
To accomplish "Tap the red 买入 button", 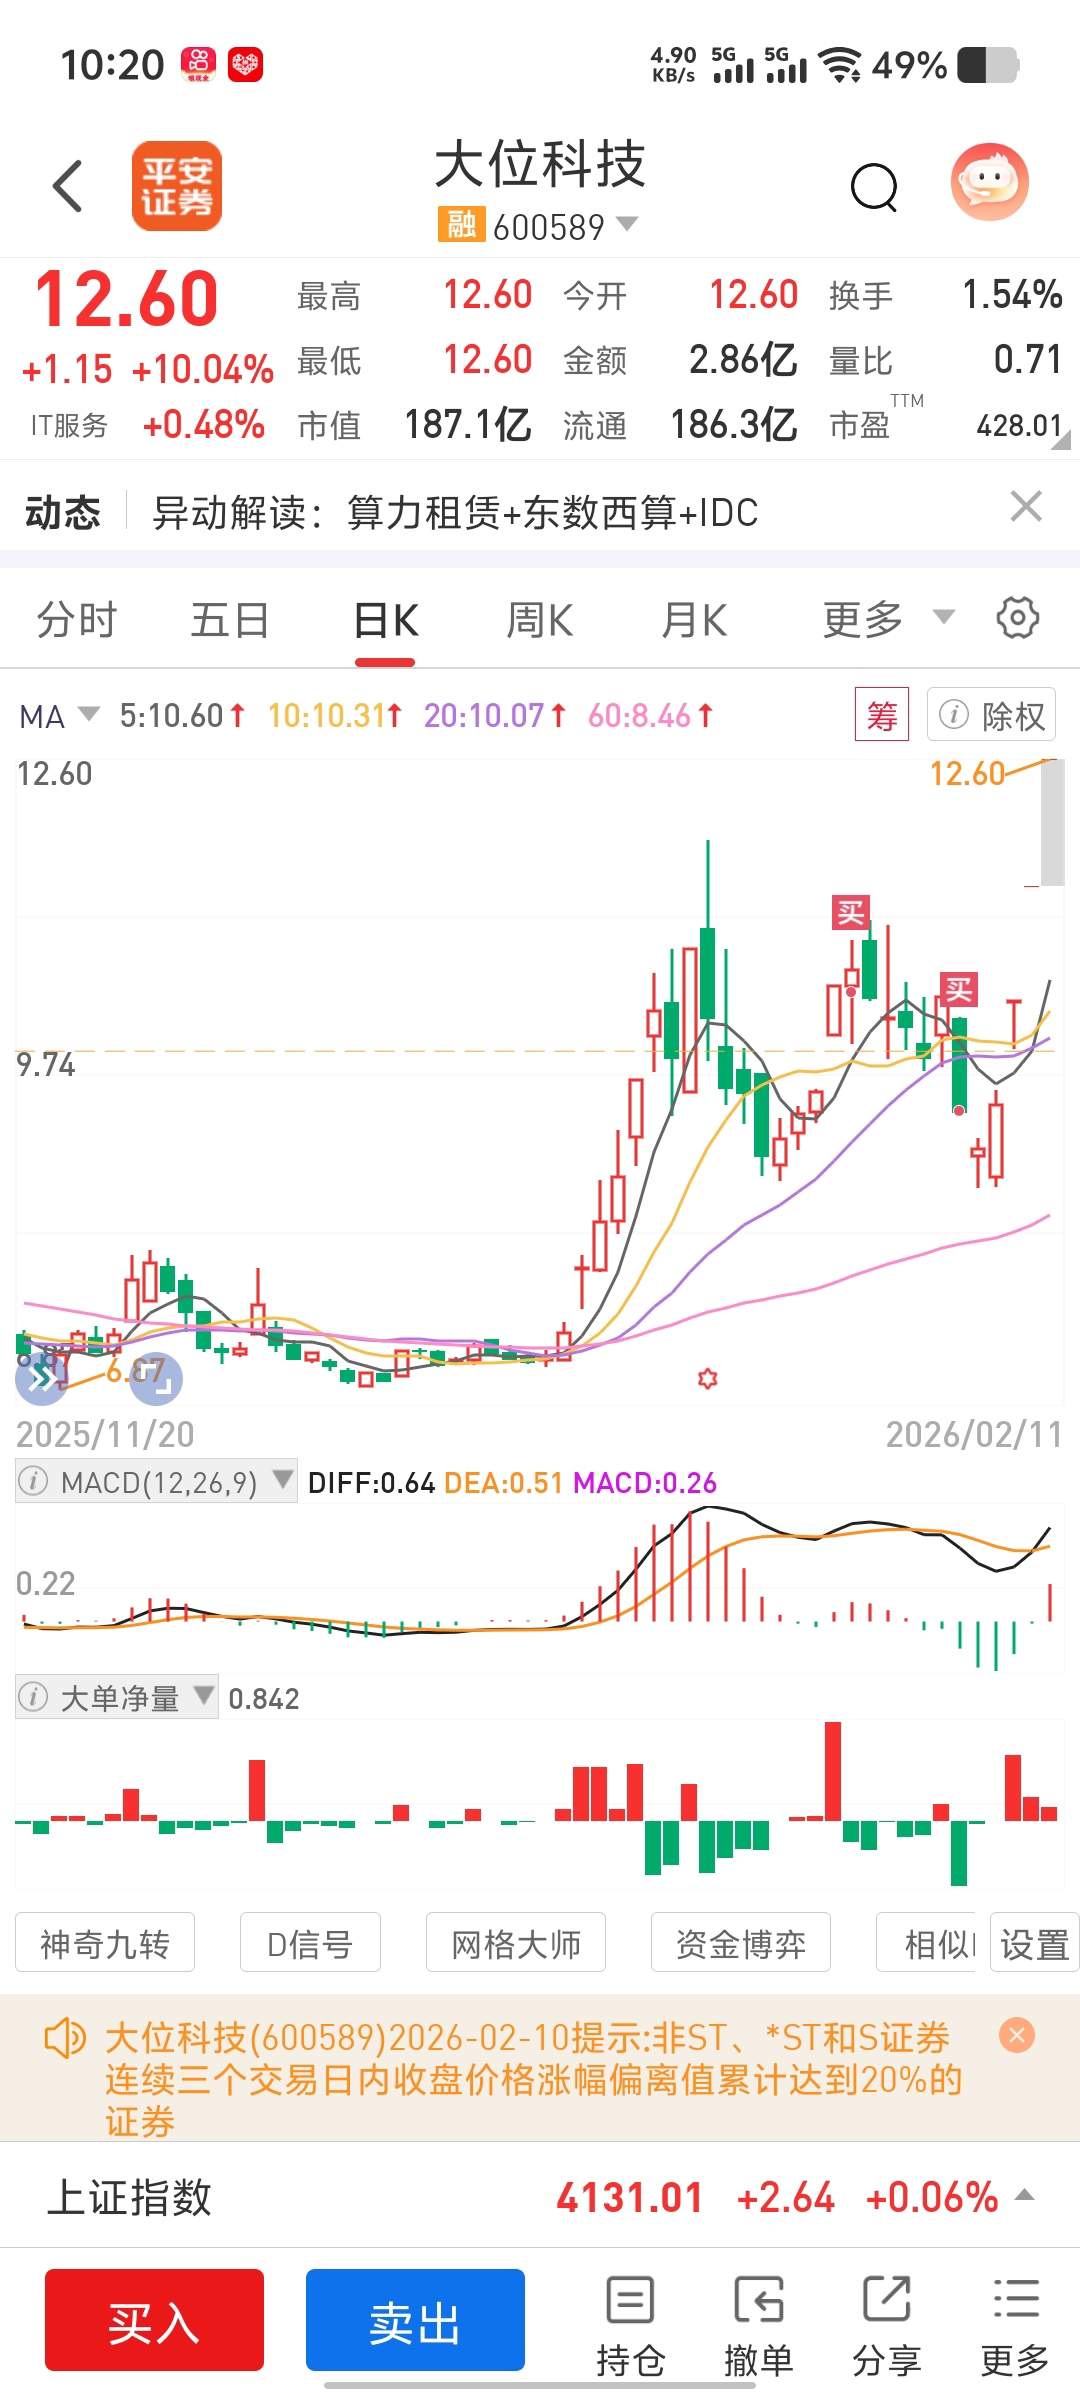I will coord(154,2320).
